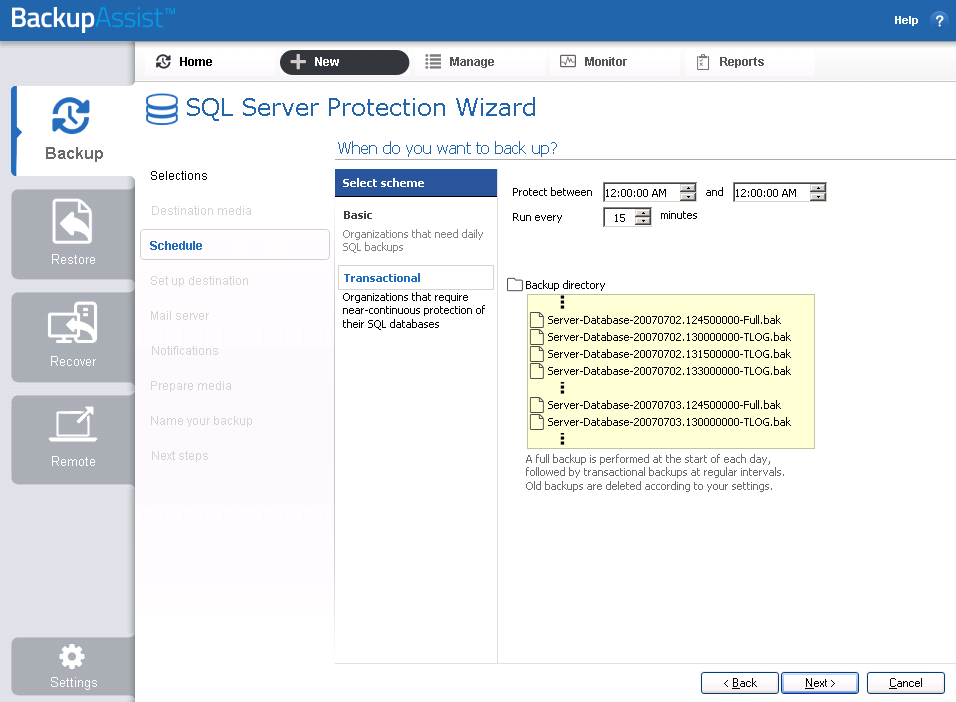Screen dimensions: 956x702
Task: Open the Backup section in sidebar
Action: click(x=74, y=131)
